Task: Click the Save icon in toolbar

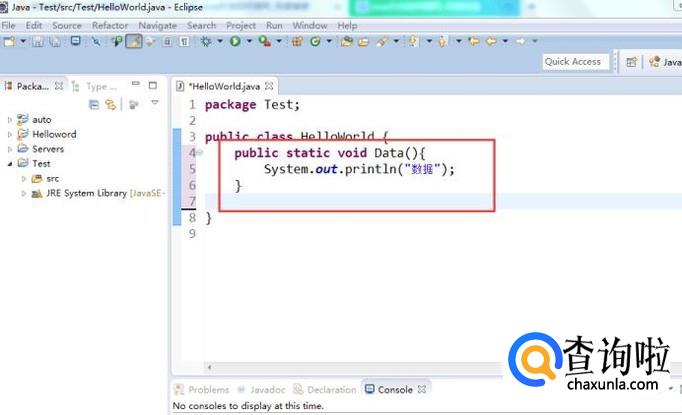Action: (x=37, y=41)
